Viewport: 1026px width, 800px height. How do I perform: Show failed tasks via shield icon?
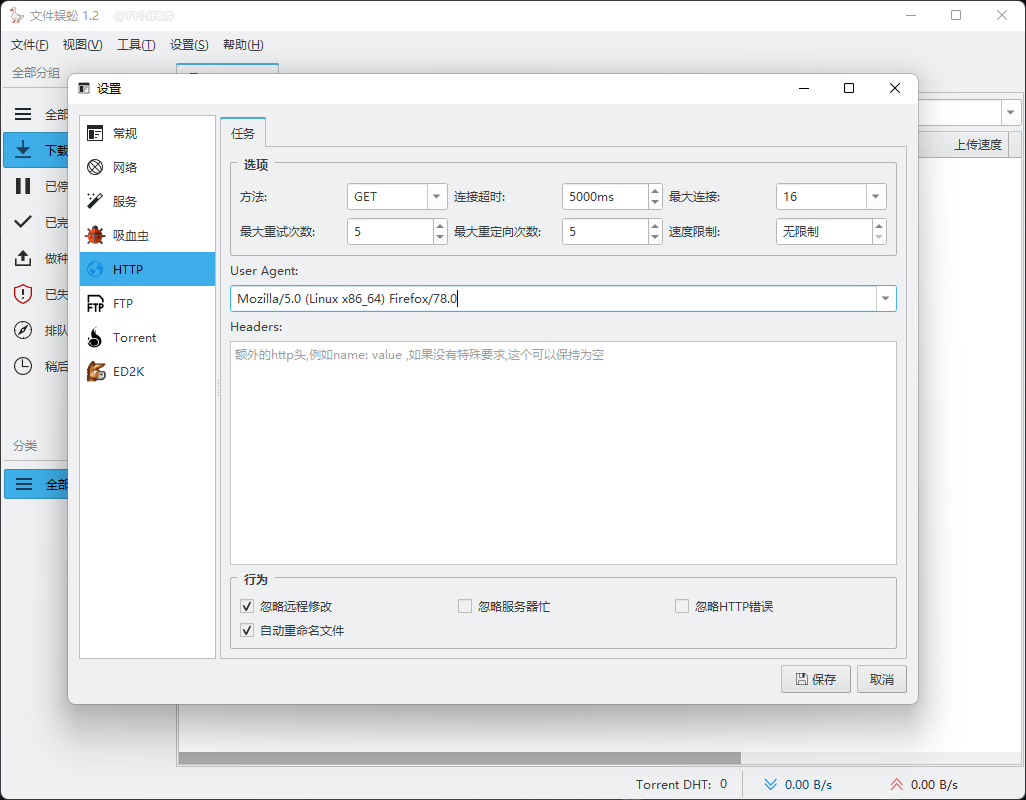coord(23,294)
